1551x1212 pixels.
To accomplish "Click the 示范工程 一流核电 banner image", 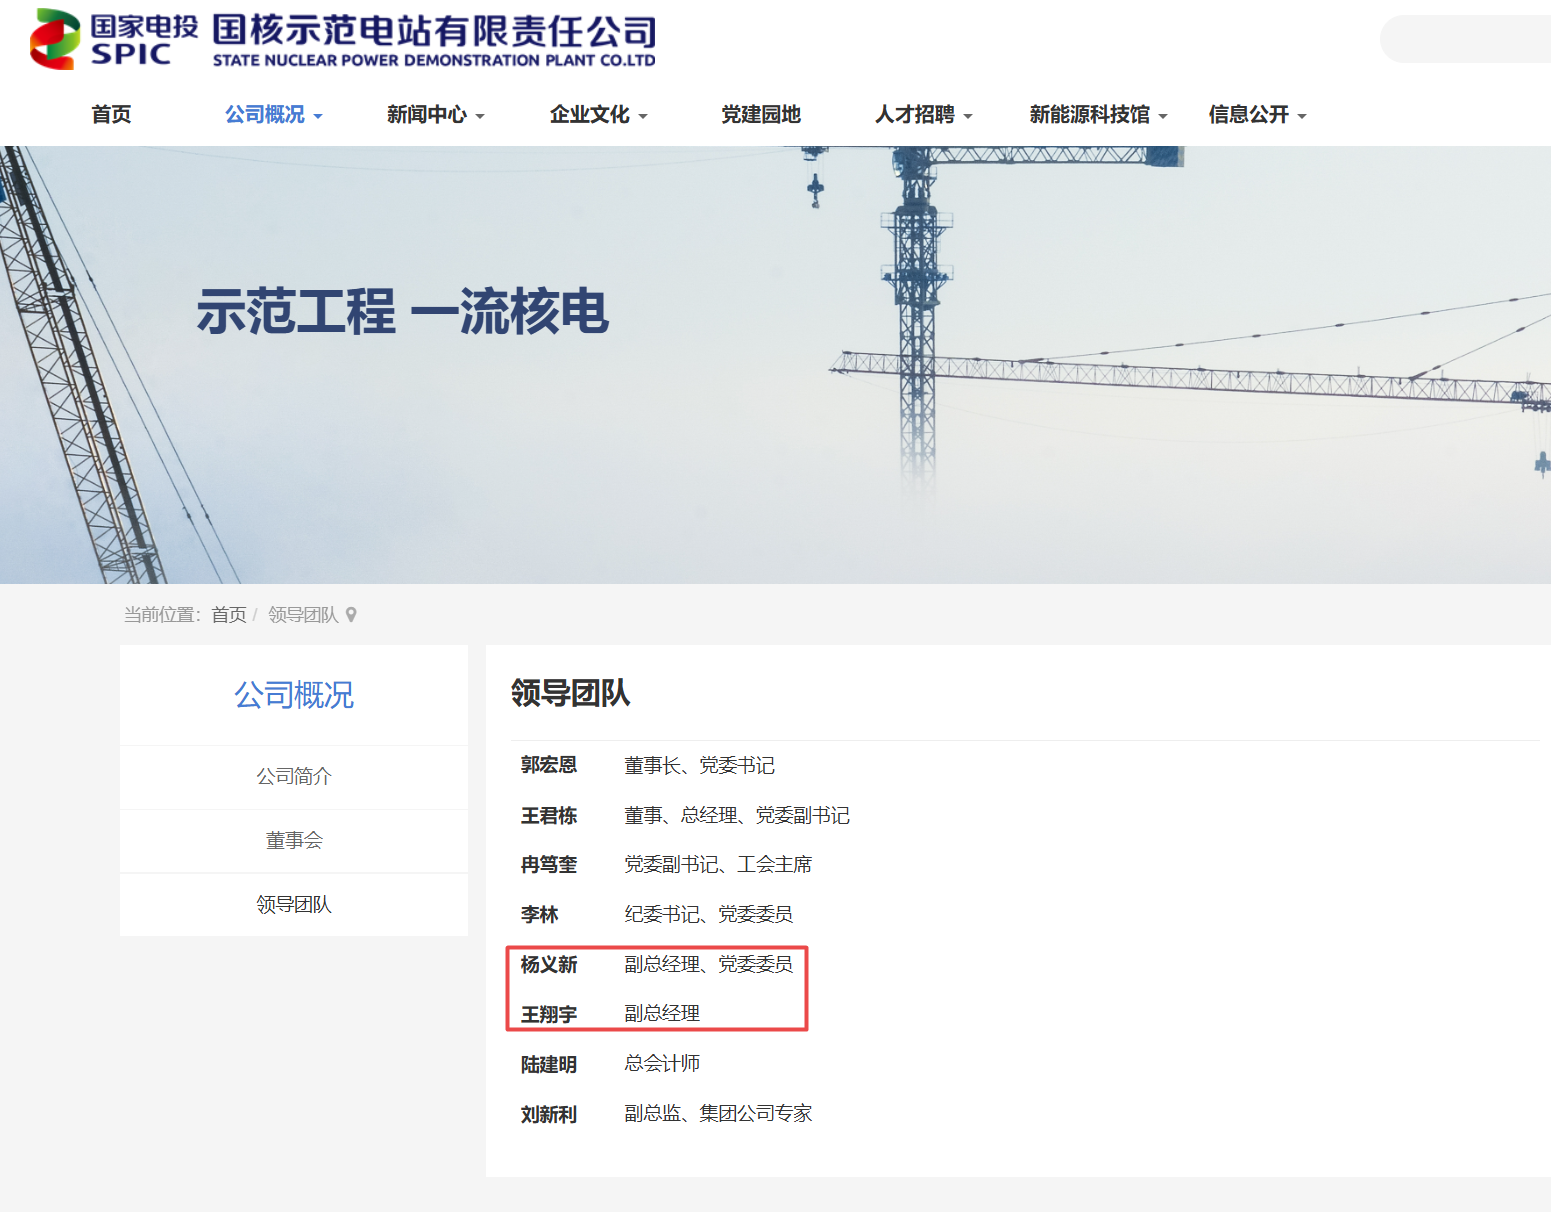I will 775,365.
